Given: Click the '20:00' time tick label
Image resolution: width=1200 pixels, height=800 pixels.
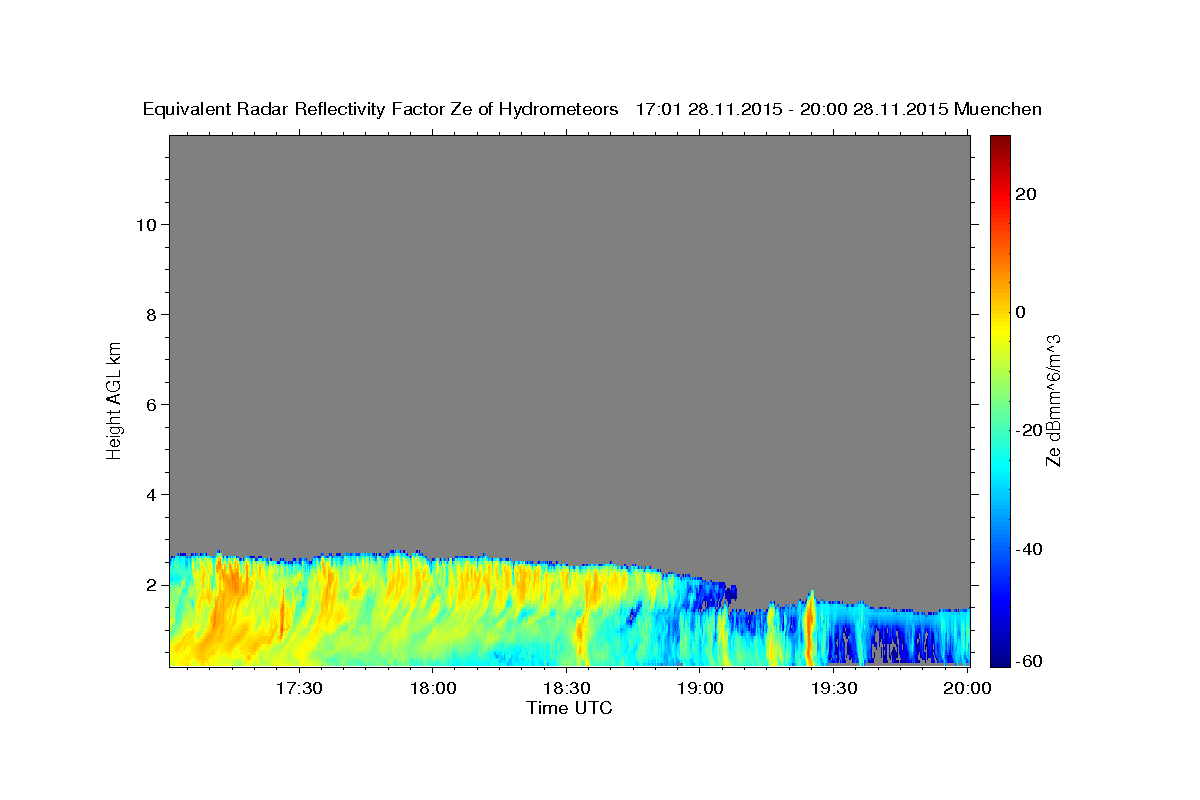Looking at the screenshot, I should [967, 689].
